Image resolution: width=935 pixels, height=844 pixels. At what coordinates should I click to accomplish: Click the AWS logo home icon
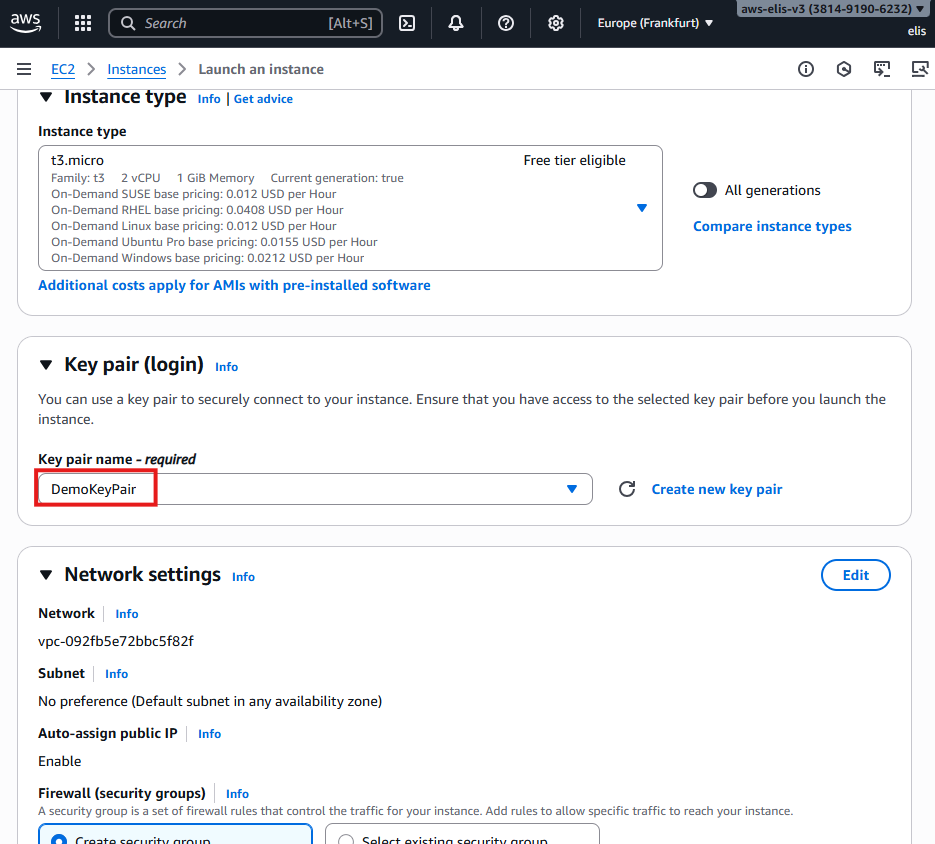click(x=26, y=22)
